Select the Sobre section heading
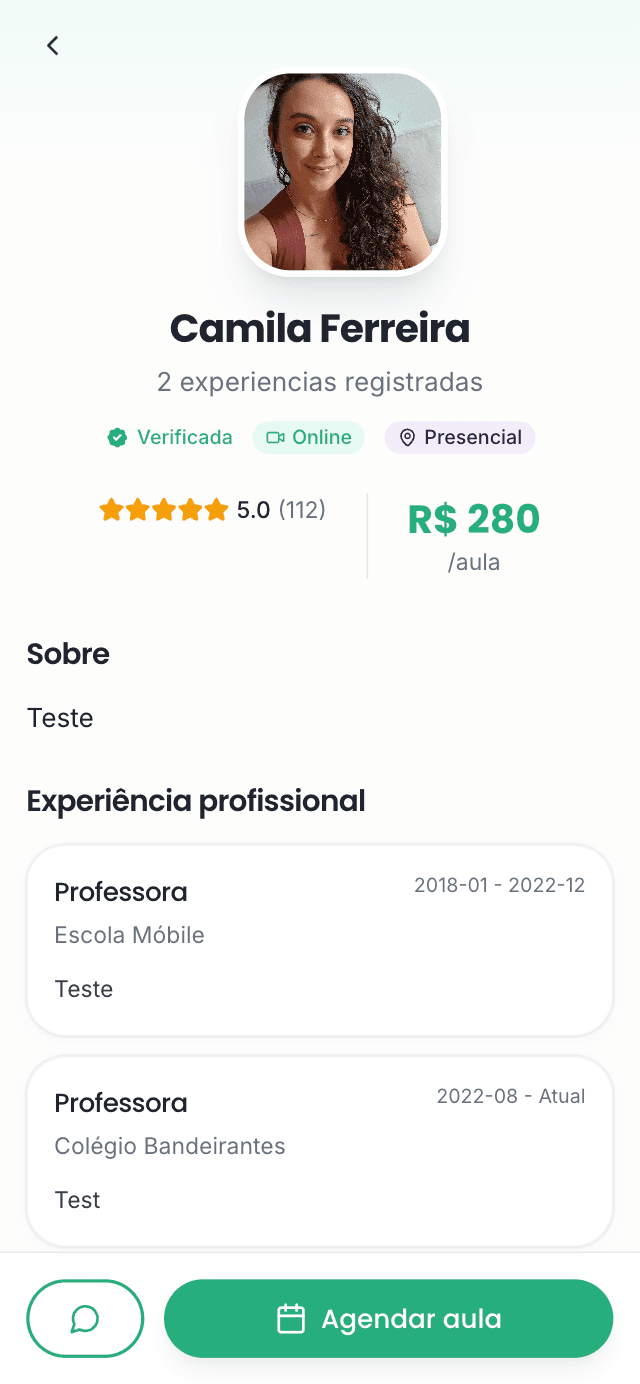The image size is (640, 1384). [x=67, y=654]
